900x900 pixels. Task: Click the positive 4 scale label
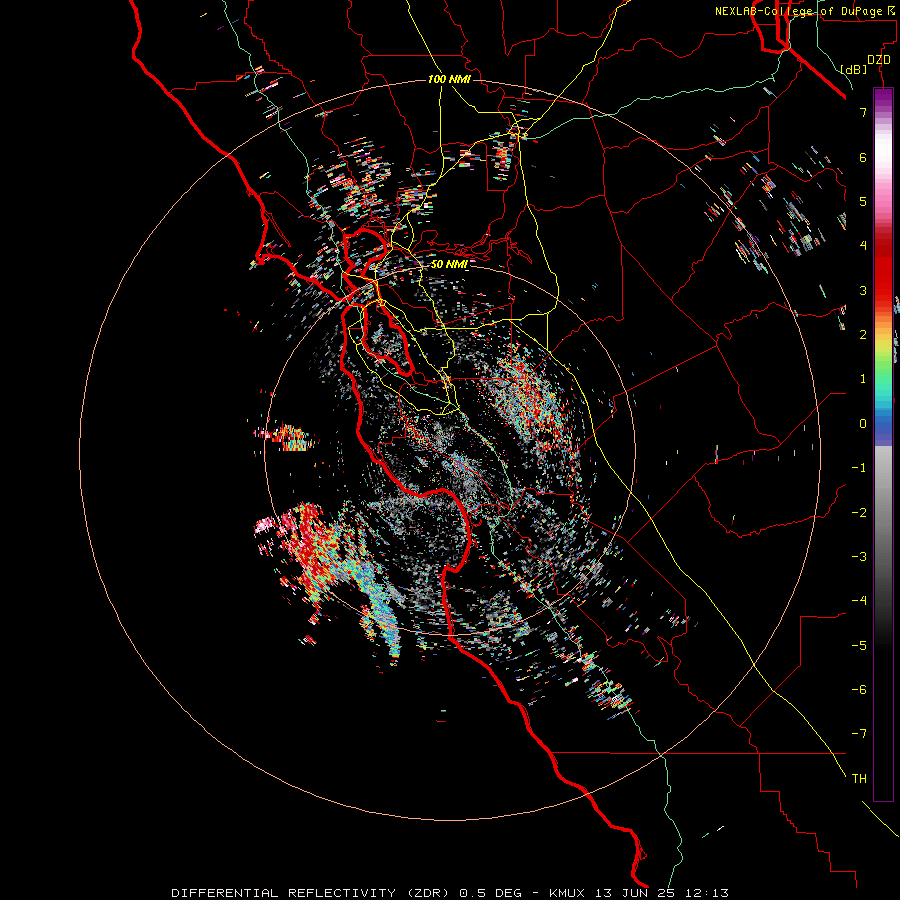coord(863,246)
